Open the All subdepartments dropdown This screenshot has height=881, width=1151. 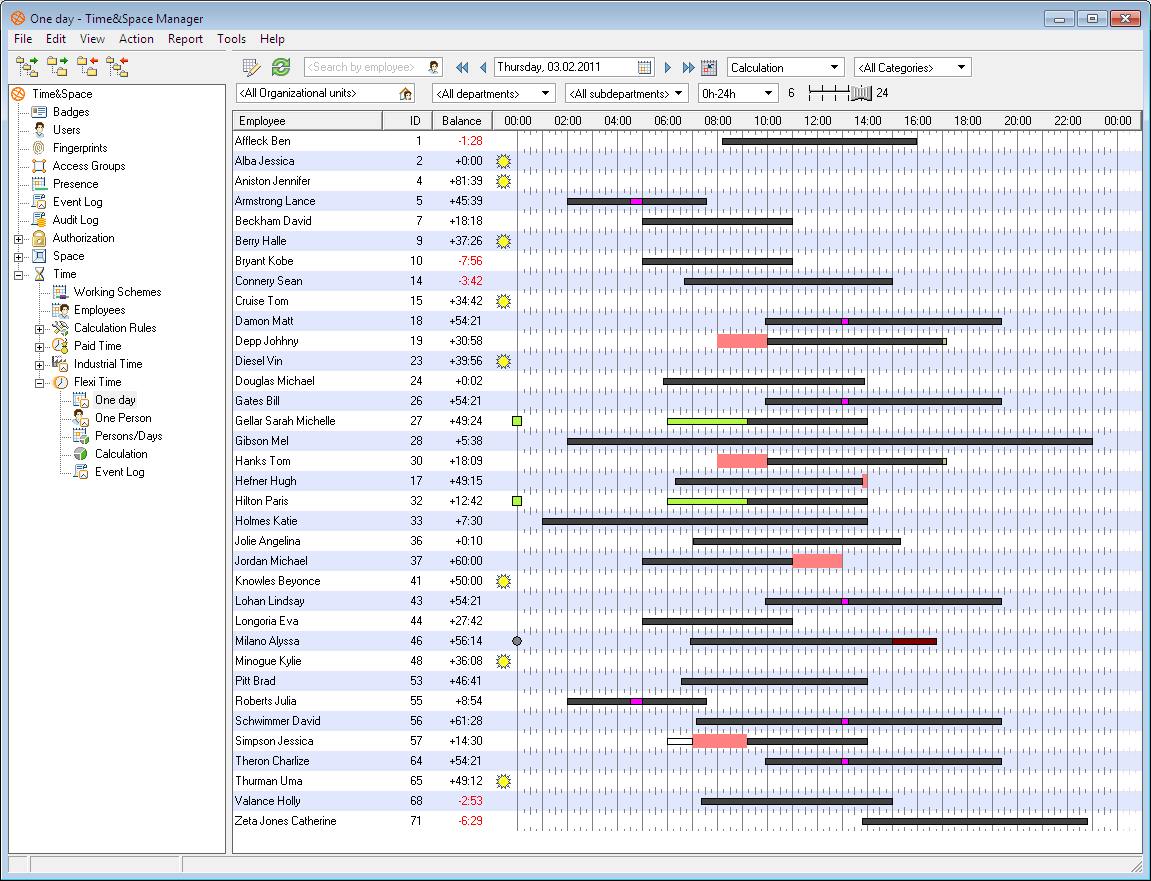pos(627,93)
